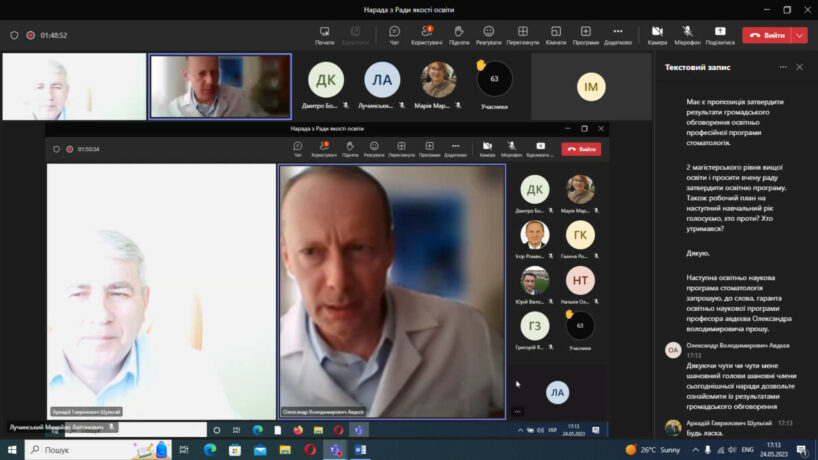Open Програми apps button
The width and height of the screenshot is (818, 460).
coord(586,35)
